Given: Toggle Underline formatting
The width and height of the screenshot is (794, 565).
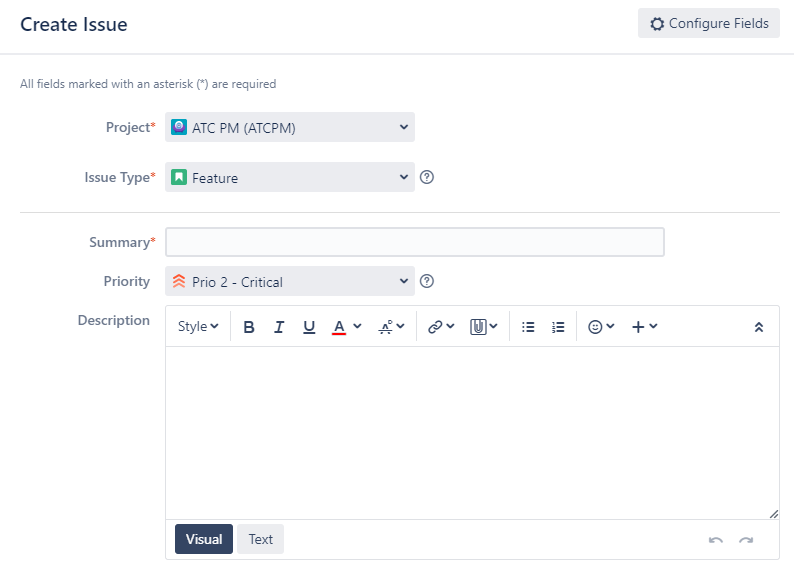Looking at the screenshot, I should [309, 327].
